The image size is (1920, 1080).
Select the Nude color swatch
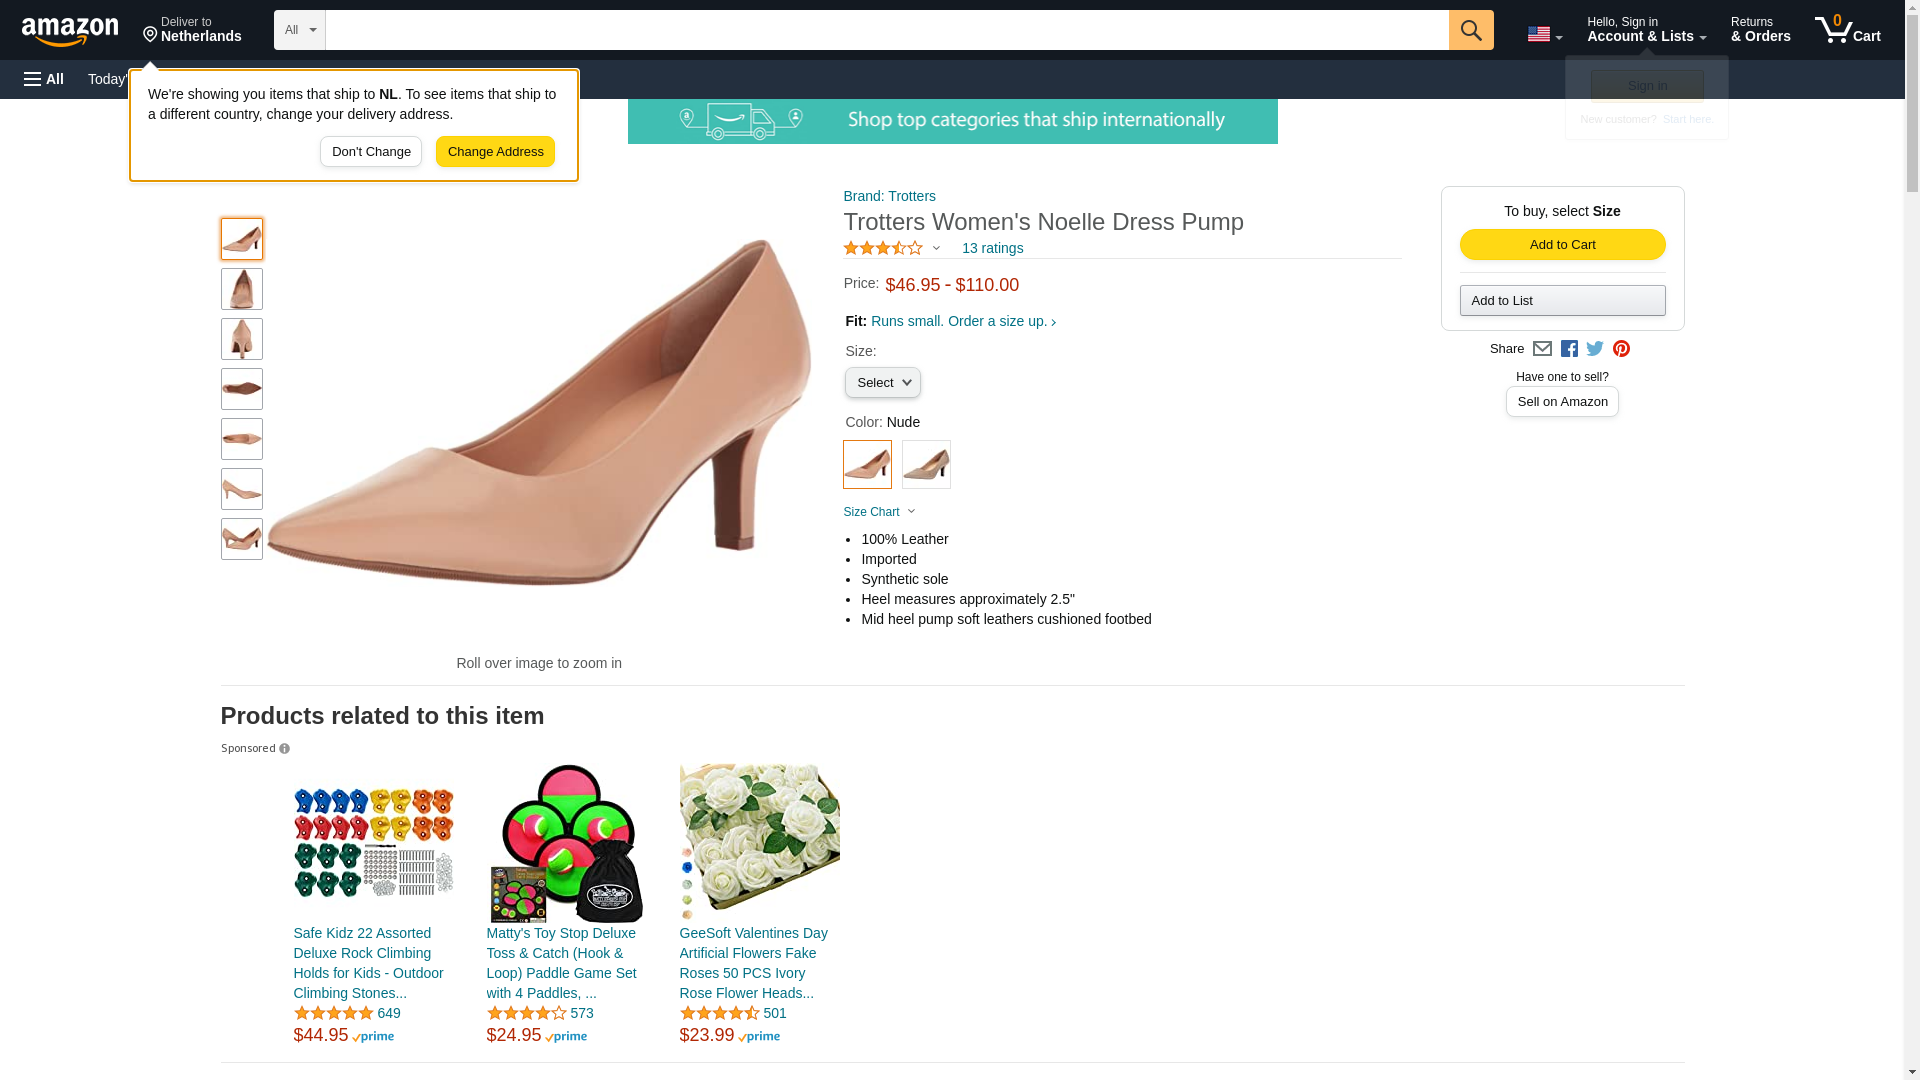[x=867, y=464]
